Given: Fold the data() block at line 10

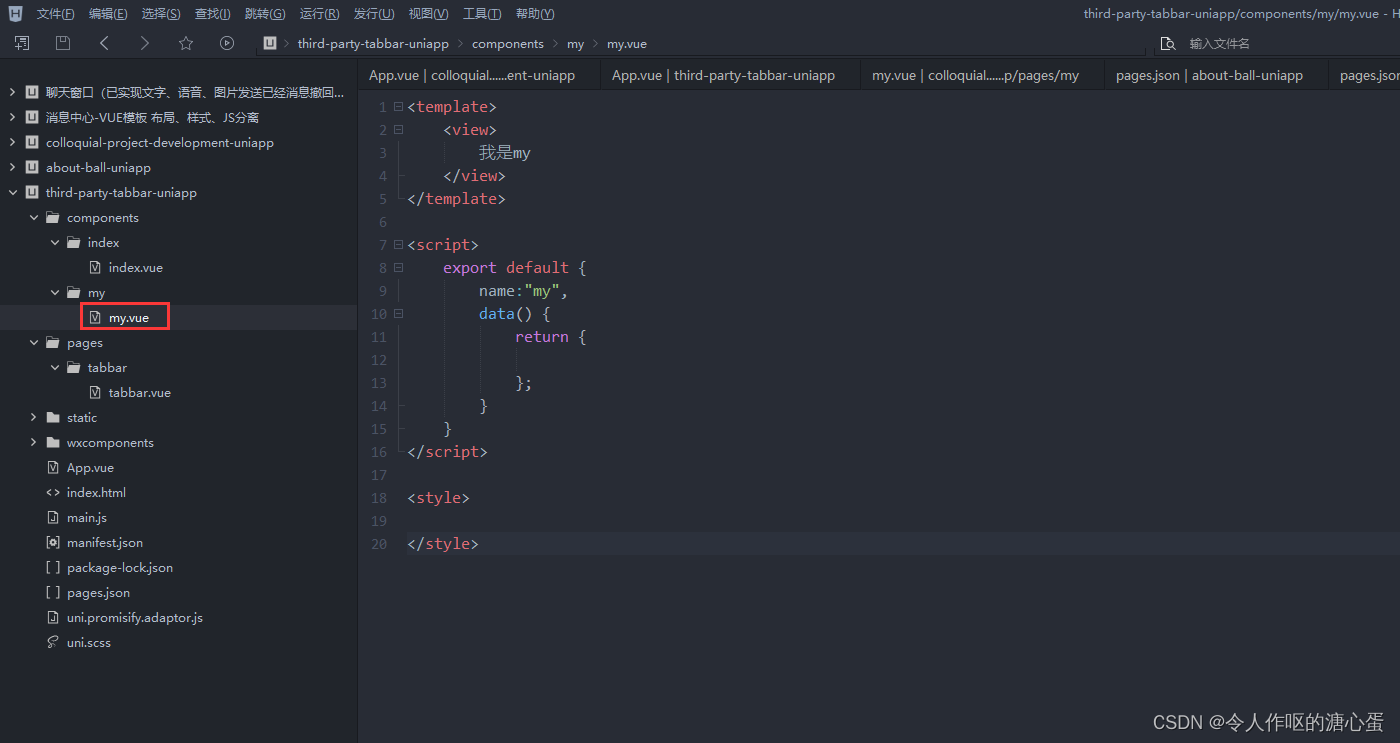Looking at the screenshot, I should pyautogui.click(x=398, y=313).
